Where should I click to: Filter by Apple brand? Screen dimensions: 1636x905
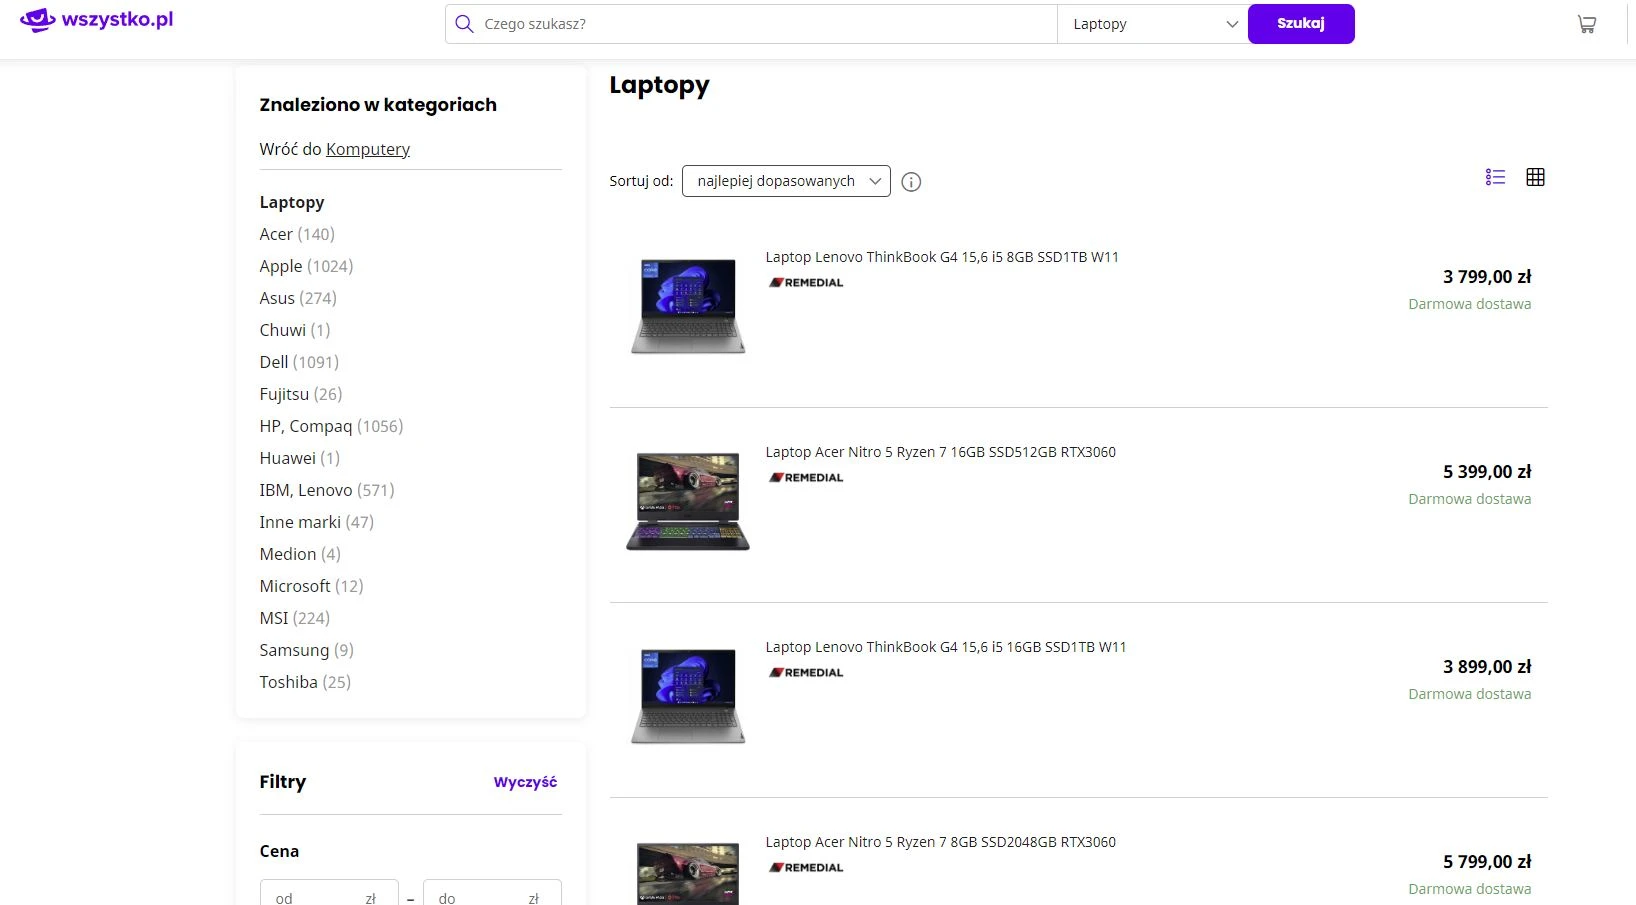306,266
